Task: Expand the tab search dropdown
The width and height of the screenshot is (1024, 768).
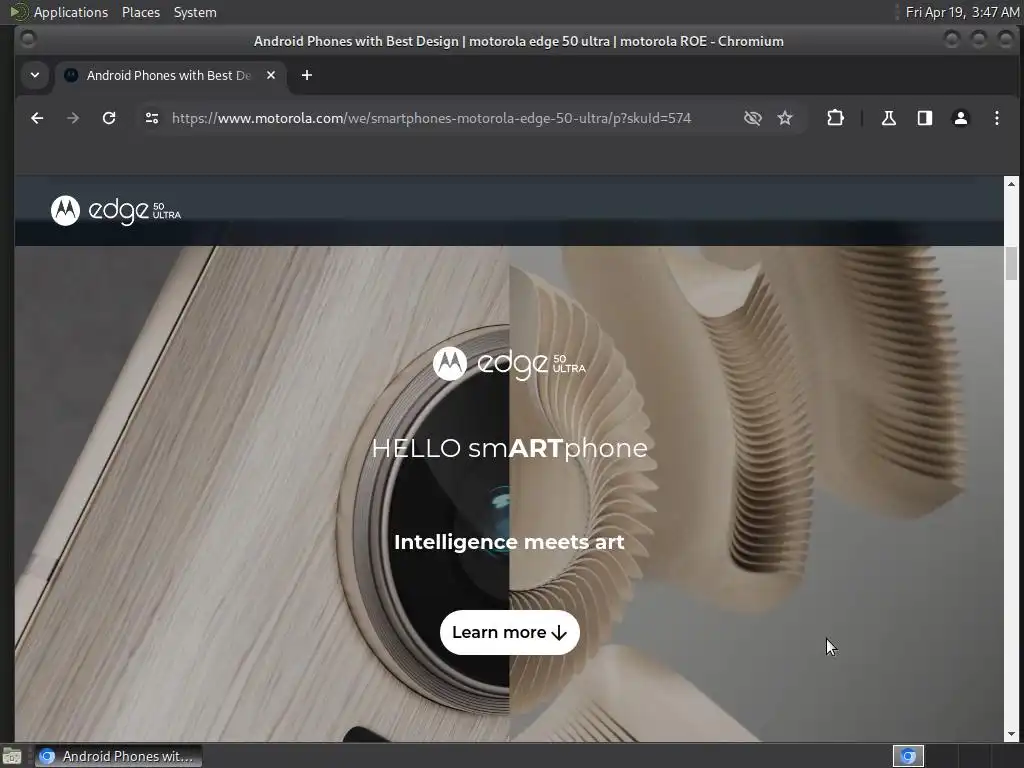Action: (35, 75)
